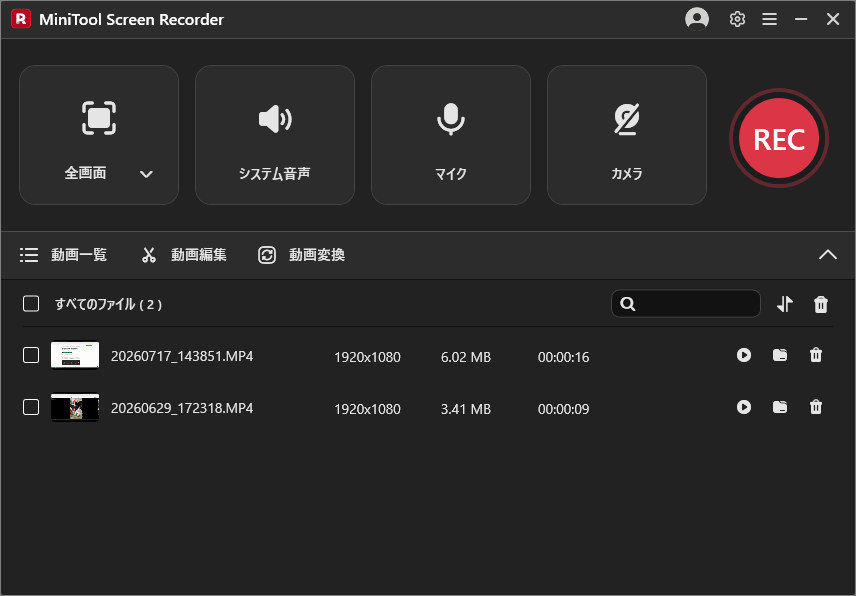Click the すべてのファイル ( 2 ) label
Viewport: 856px width, 596px height.
pyautogui.click(x=109, y=304)
